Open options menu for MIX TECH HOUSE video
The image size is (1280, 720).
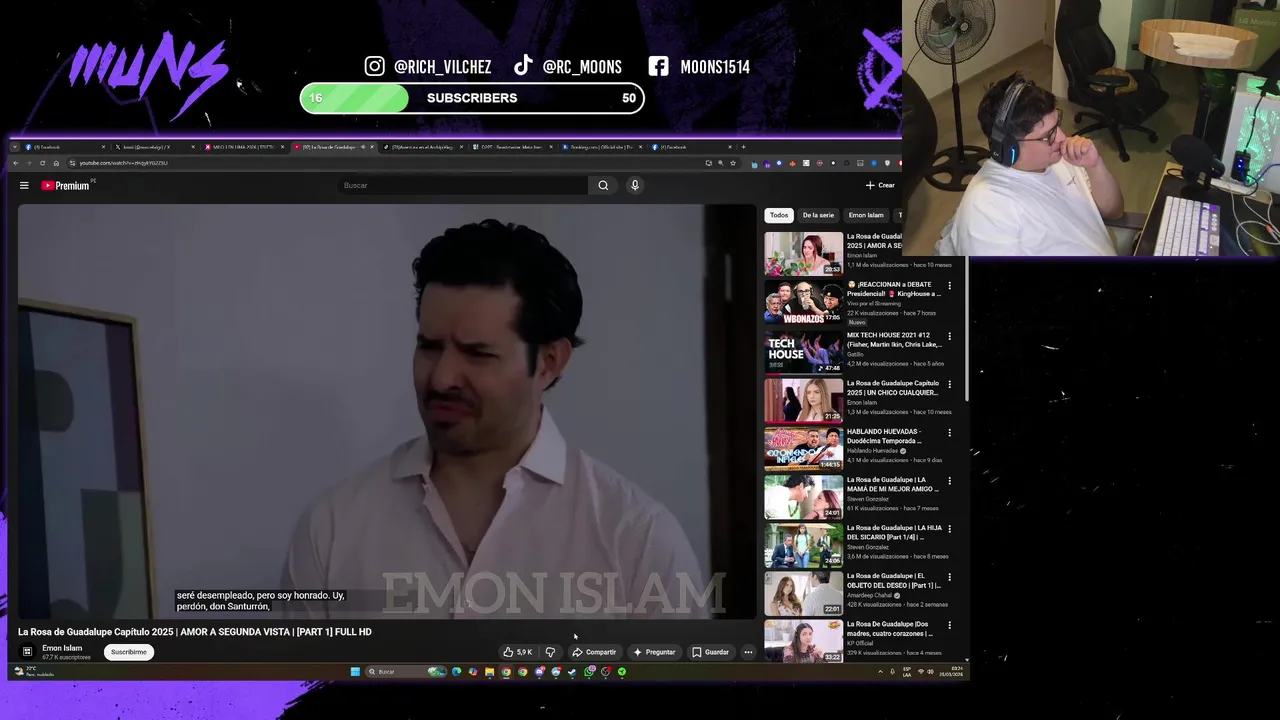pos(950,336)
